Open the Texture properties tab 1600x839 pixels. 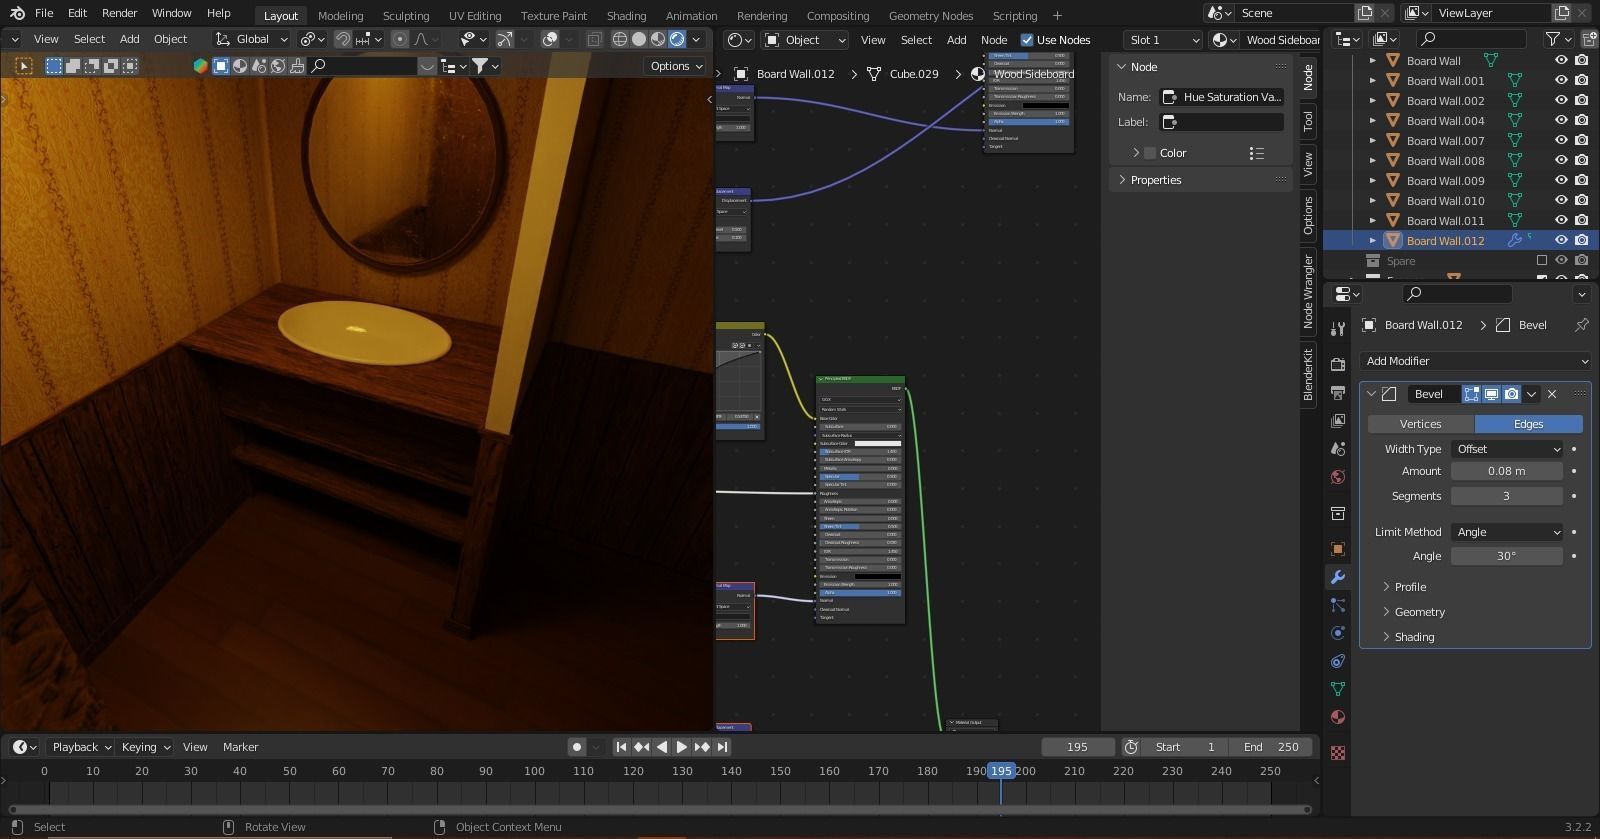[1338, 752]
